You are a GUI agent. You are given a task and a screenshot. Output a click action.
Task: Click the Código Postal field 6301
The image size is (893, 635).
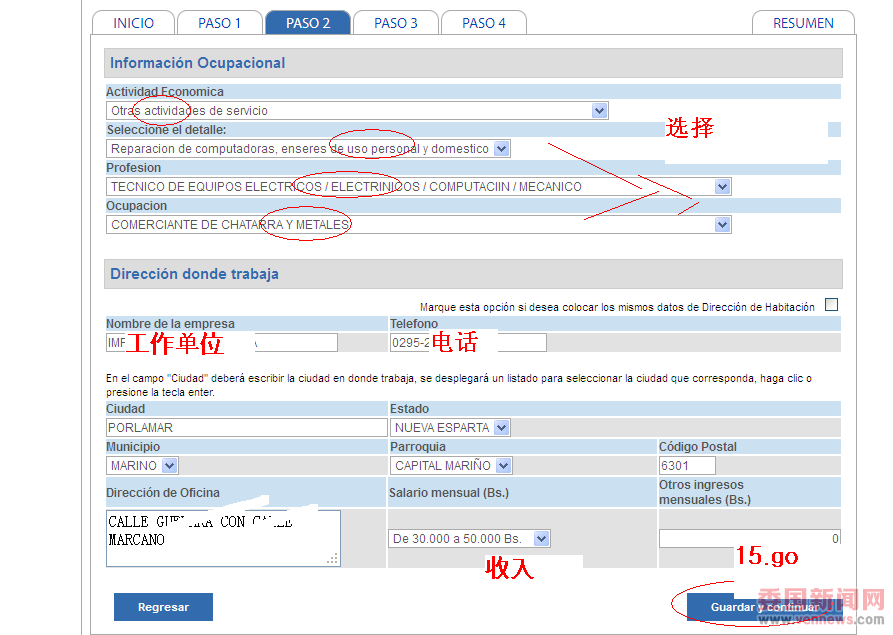(687, 466)
